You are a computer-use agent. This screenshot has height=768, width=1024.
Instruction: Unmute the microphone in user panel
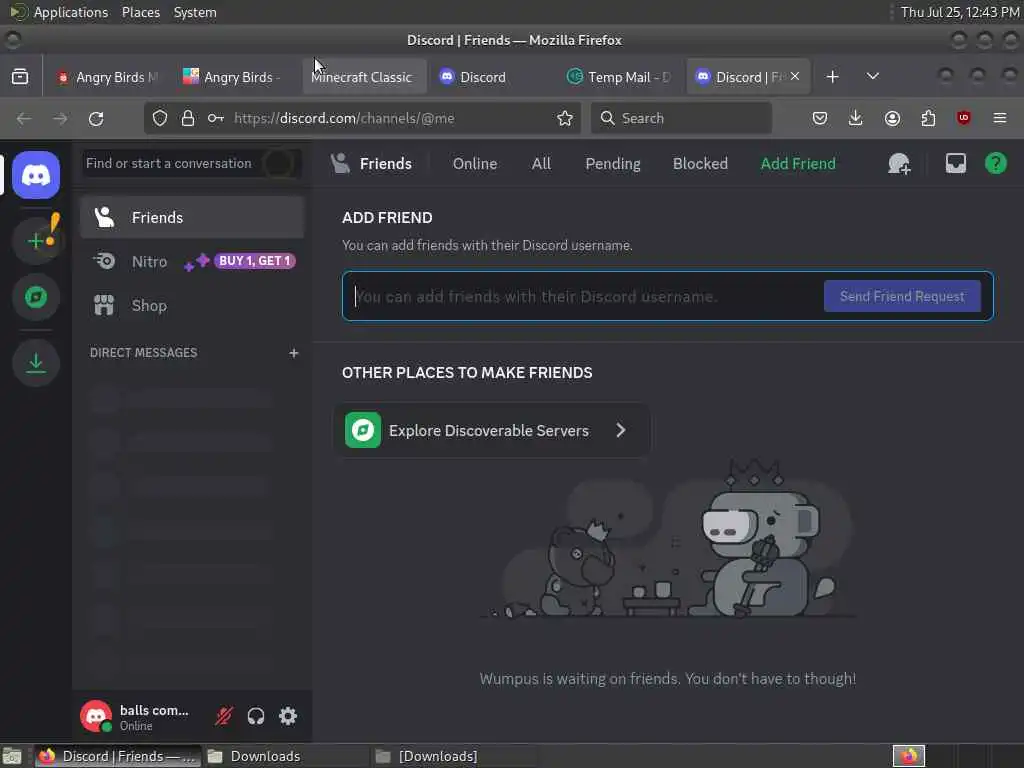point(223,716)
